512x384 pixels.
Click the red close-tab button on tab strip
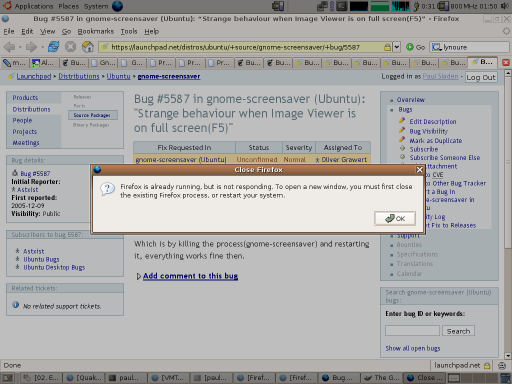(x=506, y=63)
